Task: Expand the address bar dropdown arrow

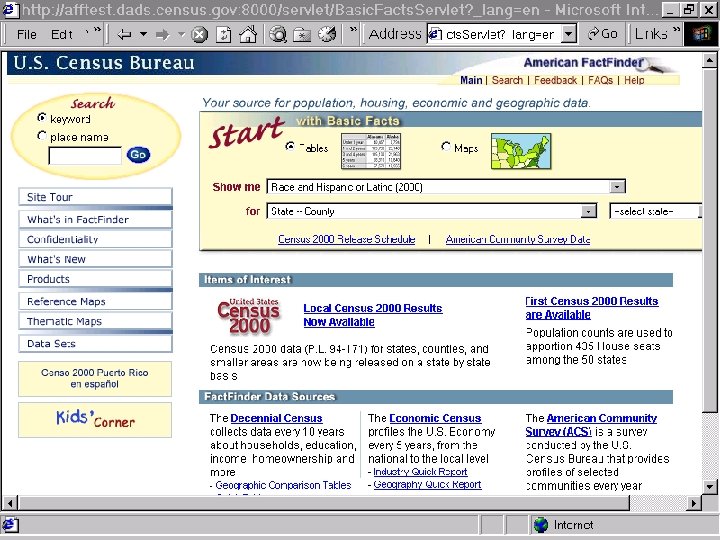Action: [568, 34]
